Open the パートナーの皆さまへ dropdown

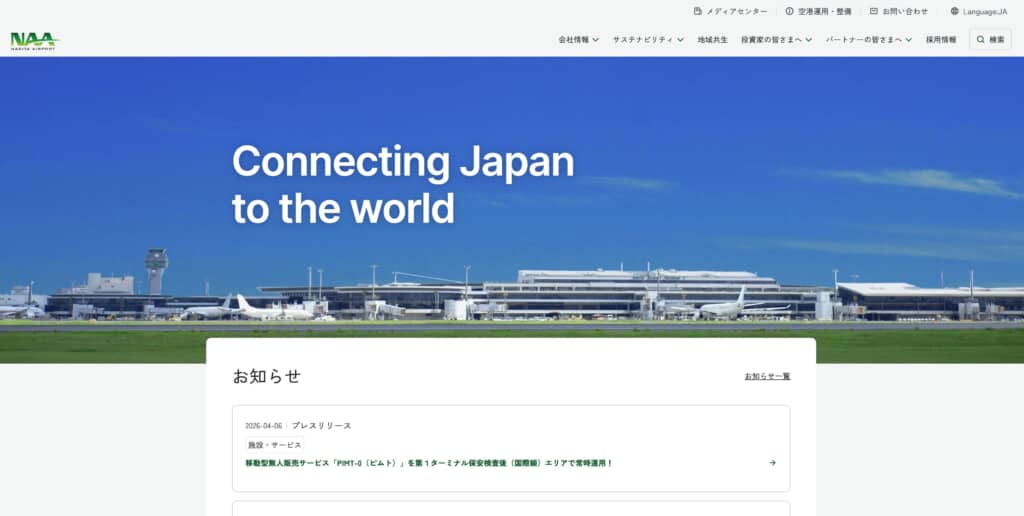(869, 40)
